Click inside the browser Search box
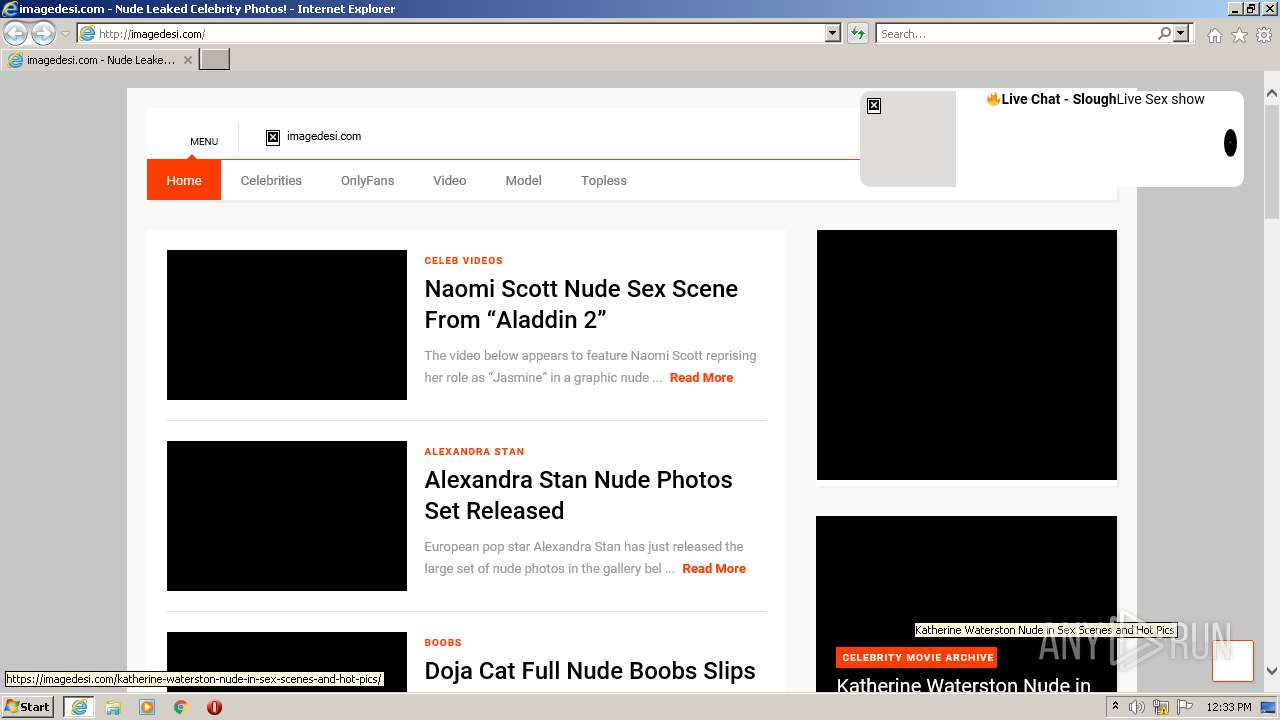Viewport: 1280px width, 720px height. pos(1016,34)
